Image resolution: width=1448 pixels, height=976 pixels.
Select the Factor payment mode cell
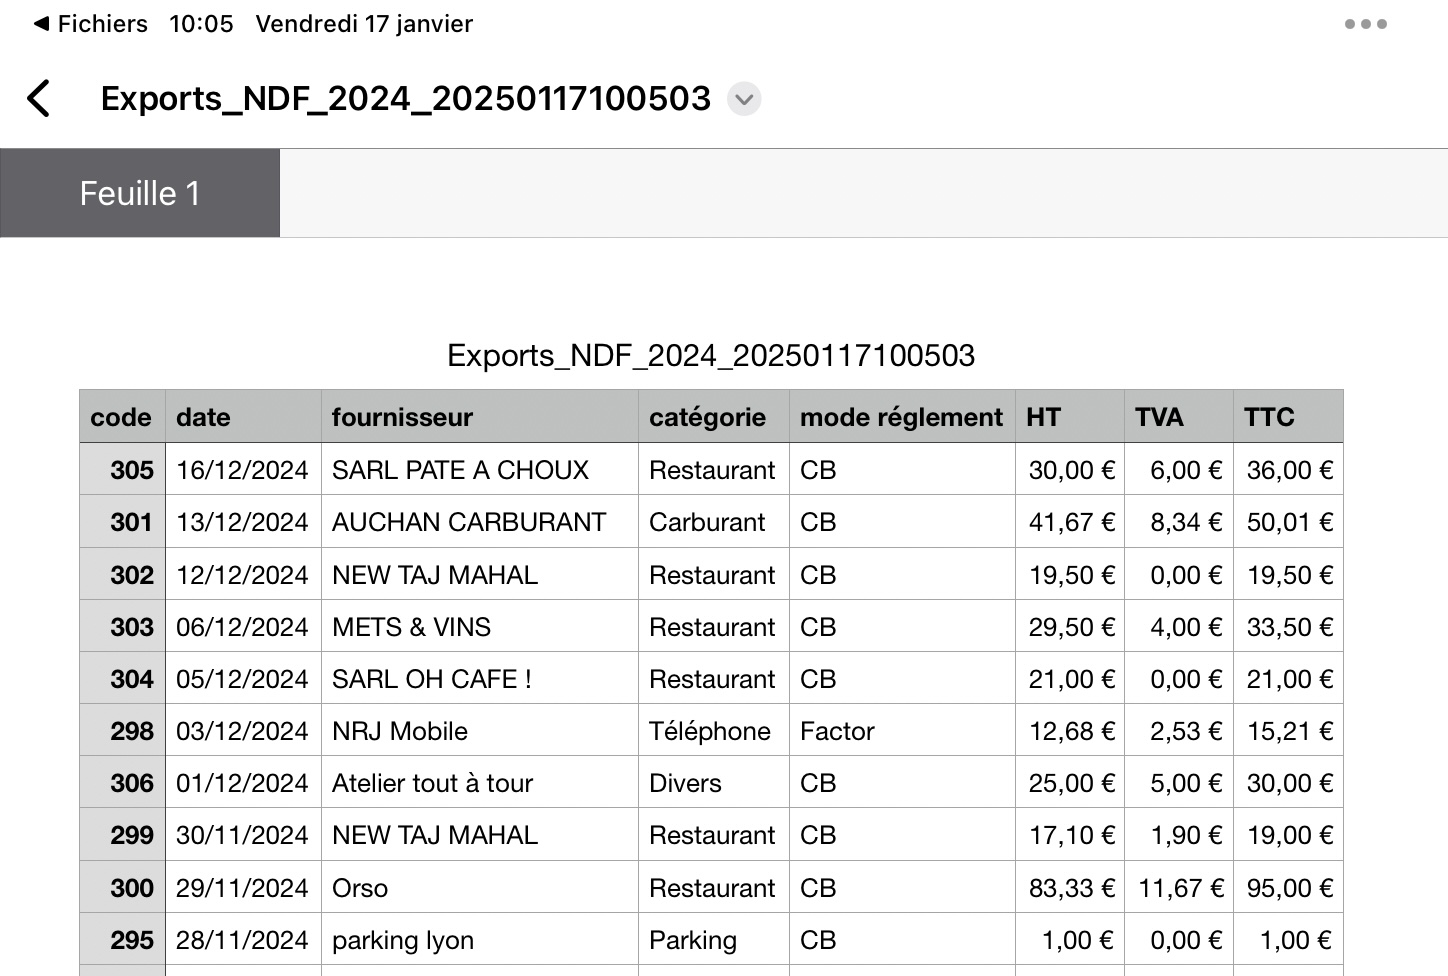(903, 731)
